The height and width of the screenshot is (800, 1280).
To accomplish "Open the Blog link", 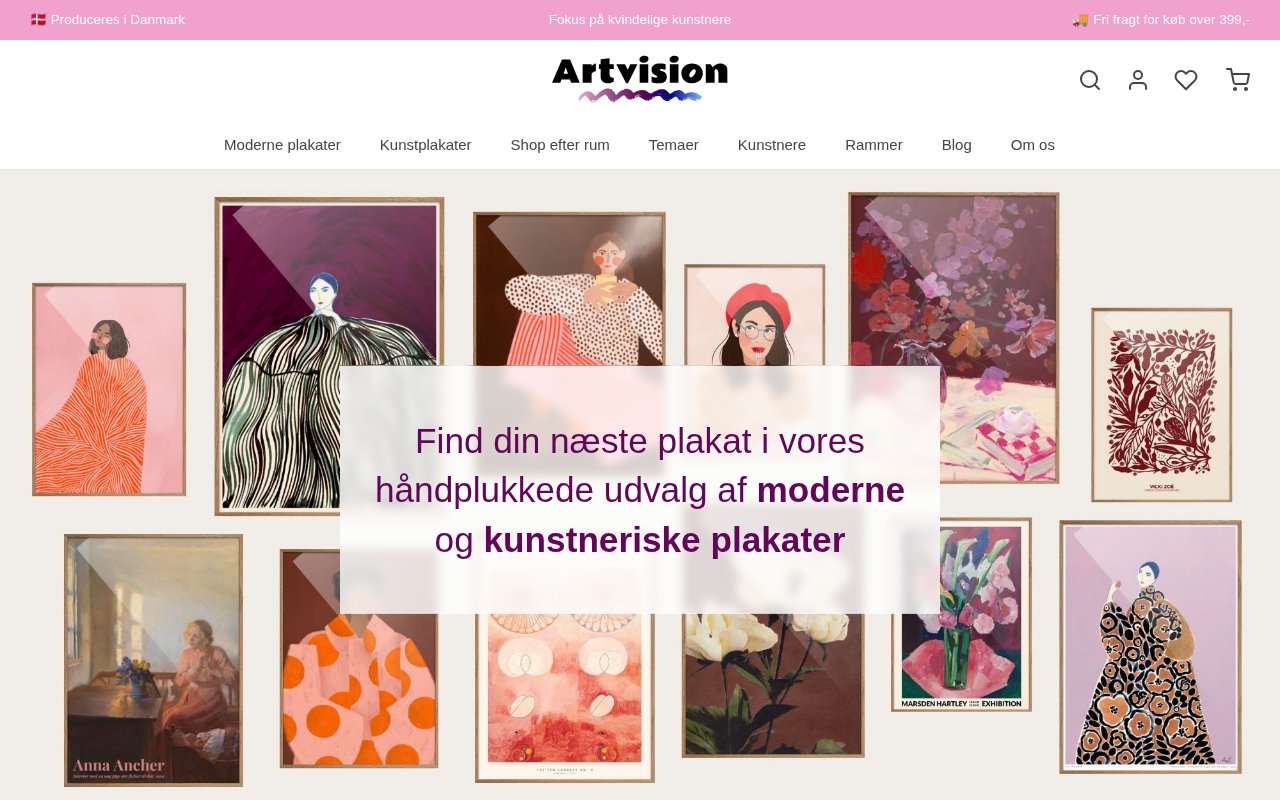I will pyautogui.click(x=957, y=145).
